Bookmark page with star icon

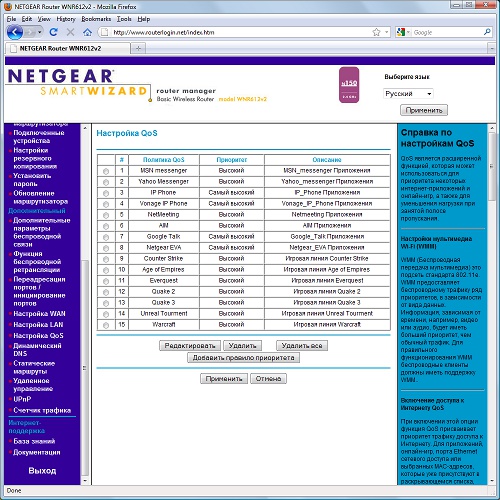[376, 32]
